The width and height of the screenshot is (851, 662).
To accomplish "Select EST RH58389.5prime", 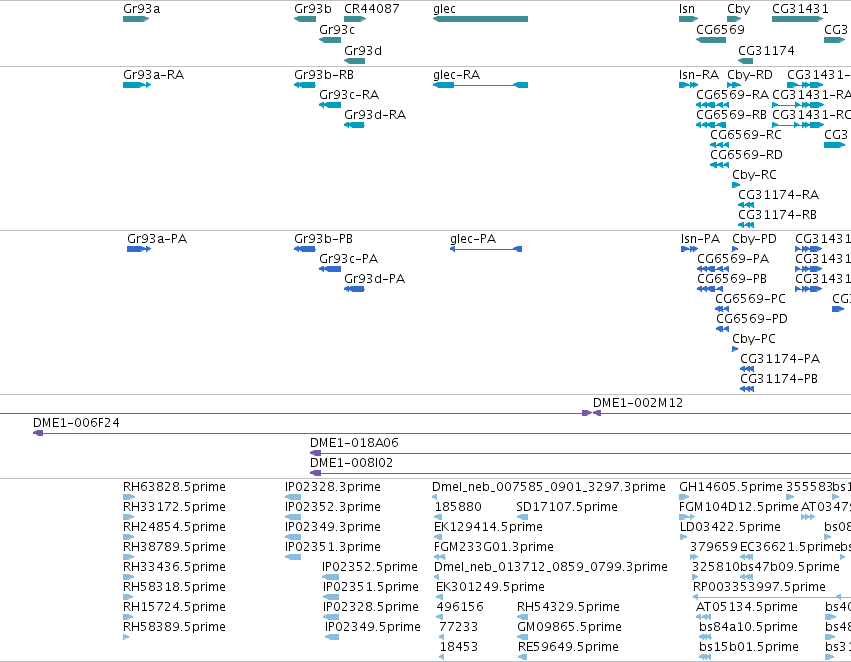I will pos(126,637).
